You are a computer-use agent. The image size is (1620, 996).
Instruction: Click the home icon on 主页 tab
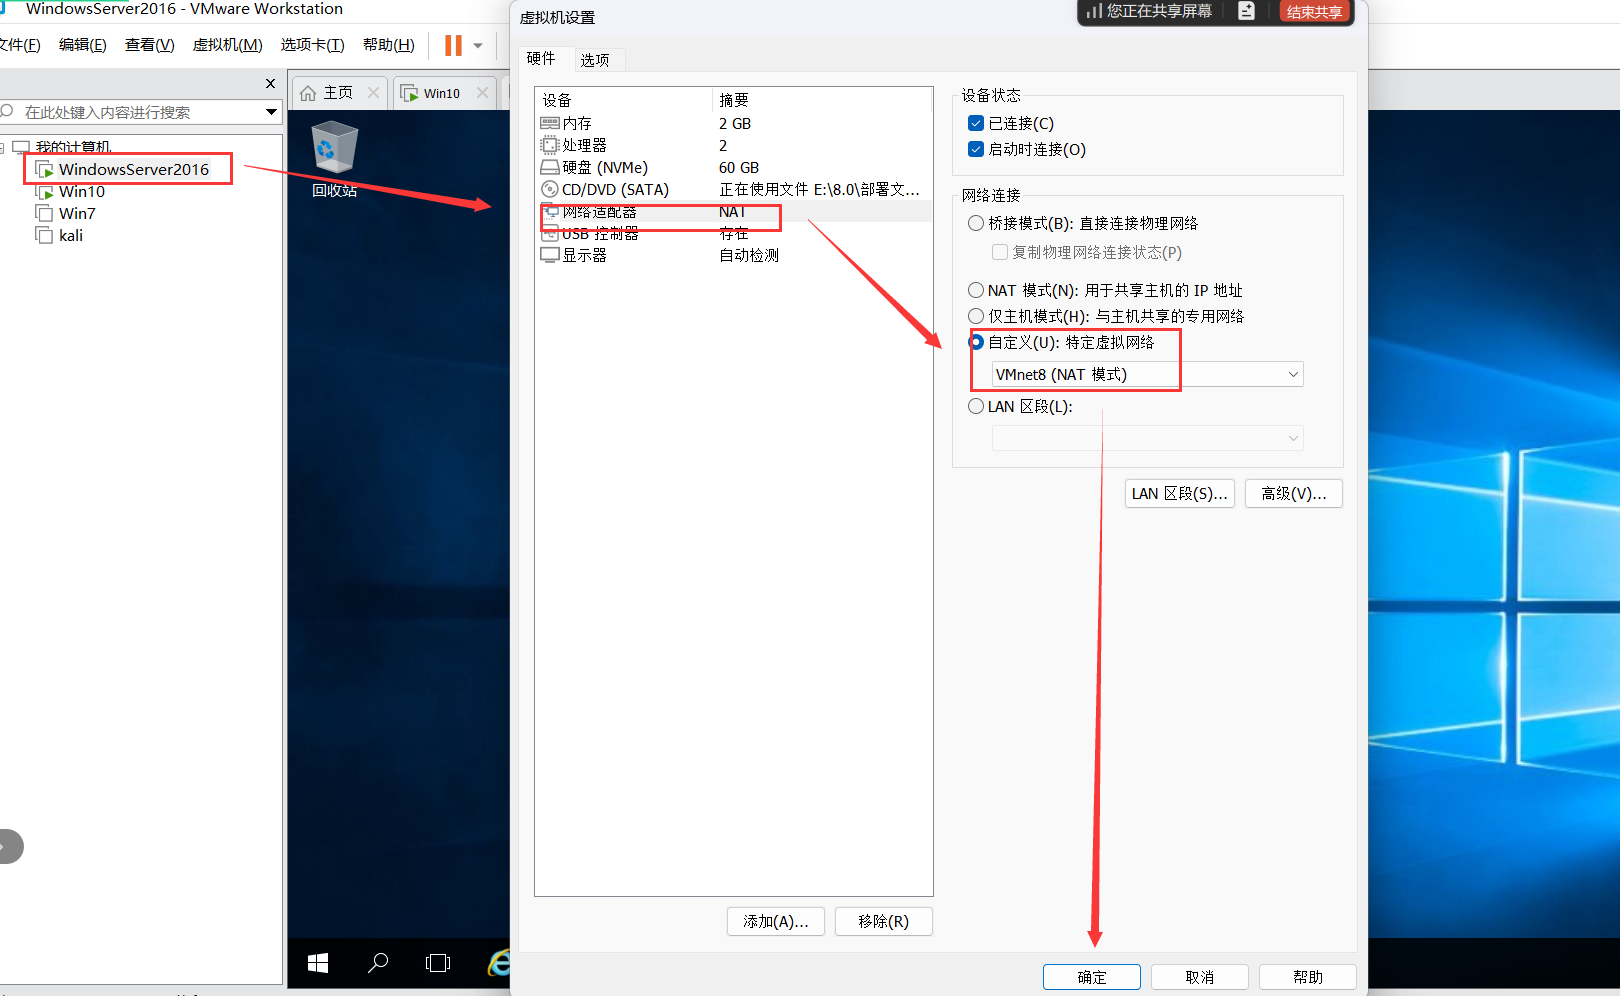pyautogui.click(x=308, y=93)
